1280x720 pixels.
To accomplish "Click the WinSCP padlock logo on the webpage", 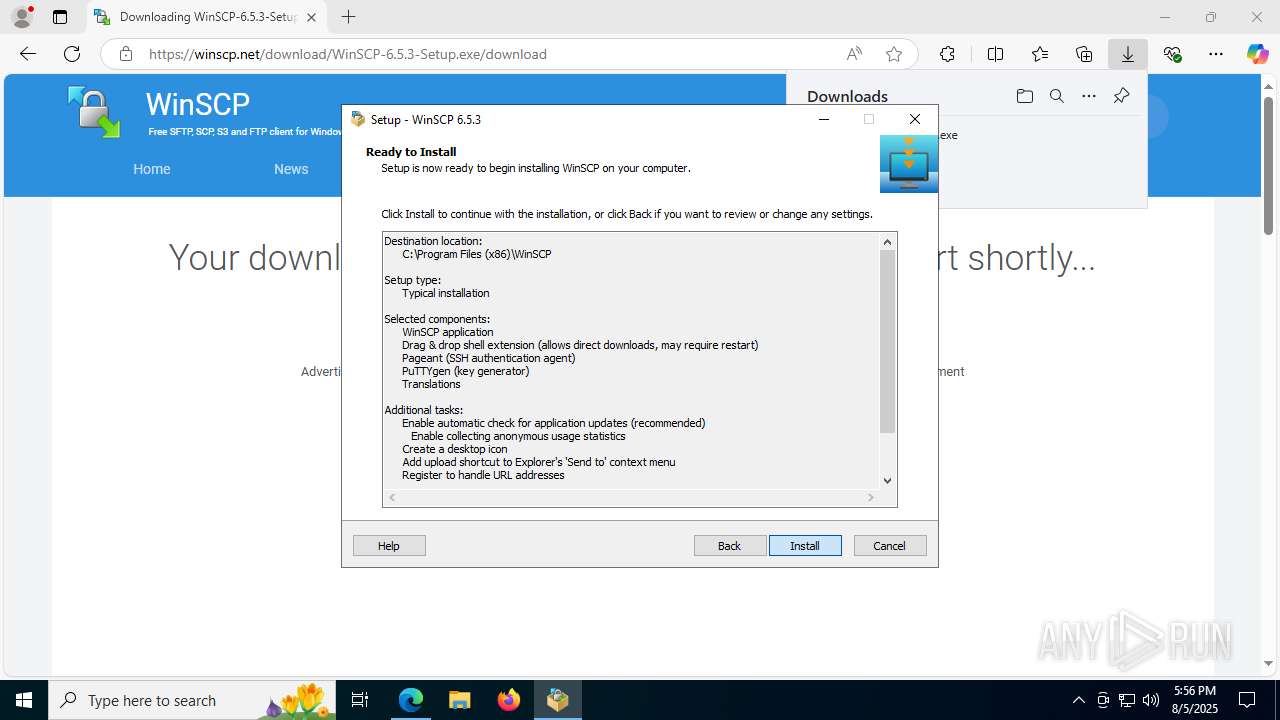I will [94, 112].
